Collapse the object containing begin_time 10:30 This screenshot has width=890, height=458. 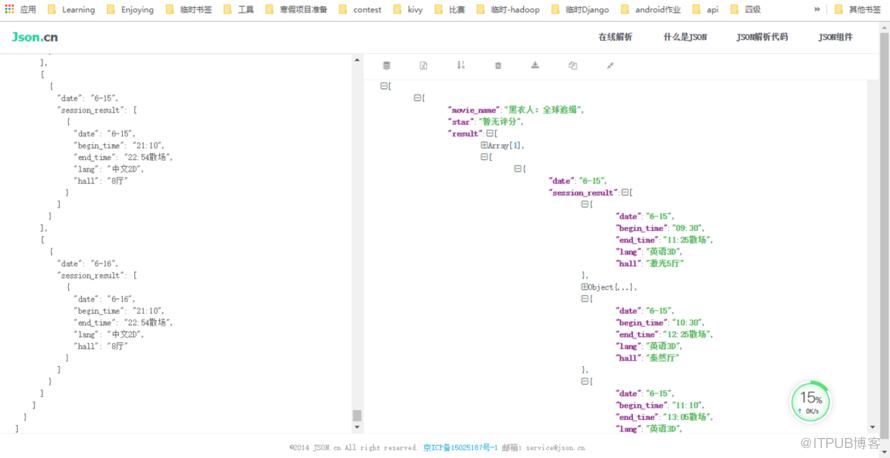click(x=584, y=299)
